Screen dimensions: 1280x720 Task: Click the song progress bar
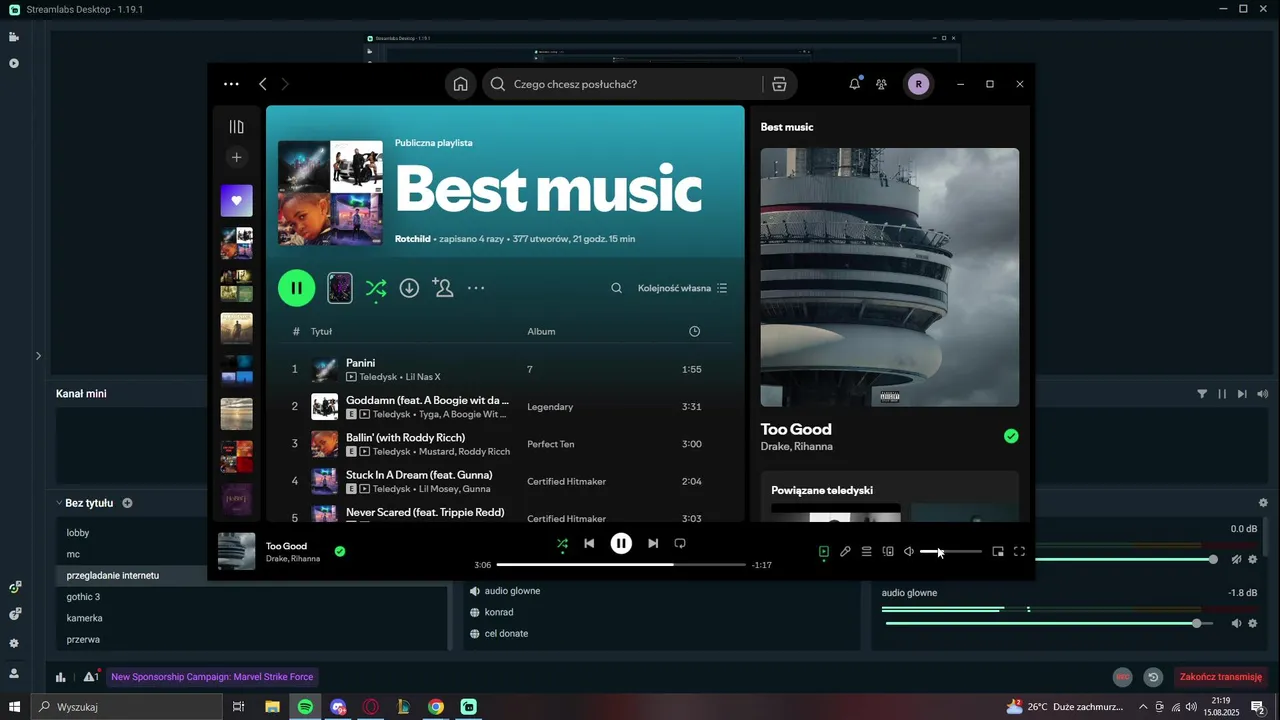[x=621, y=565]
